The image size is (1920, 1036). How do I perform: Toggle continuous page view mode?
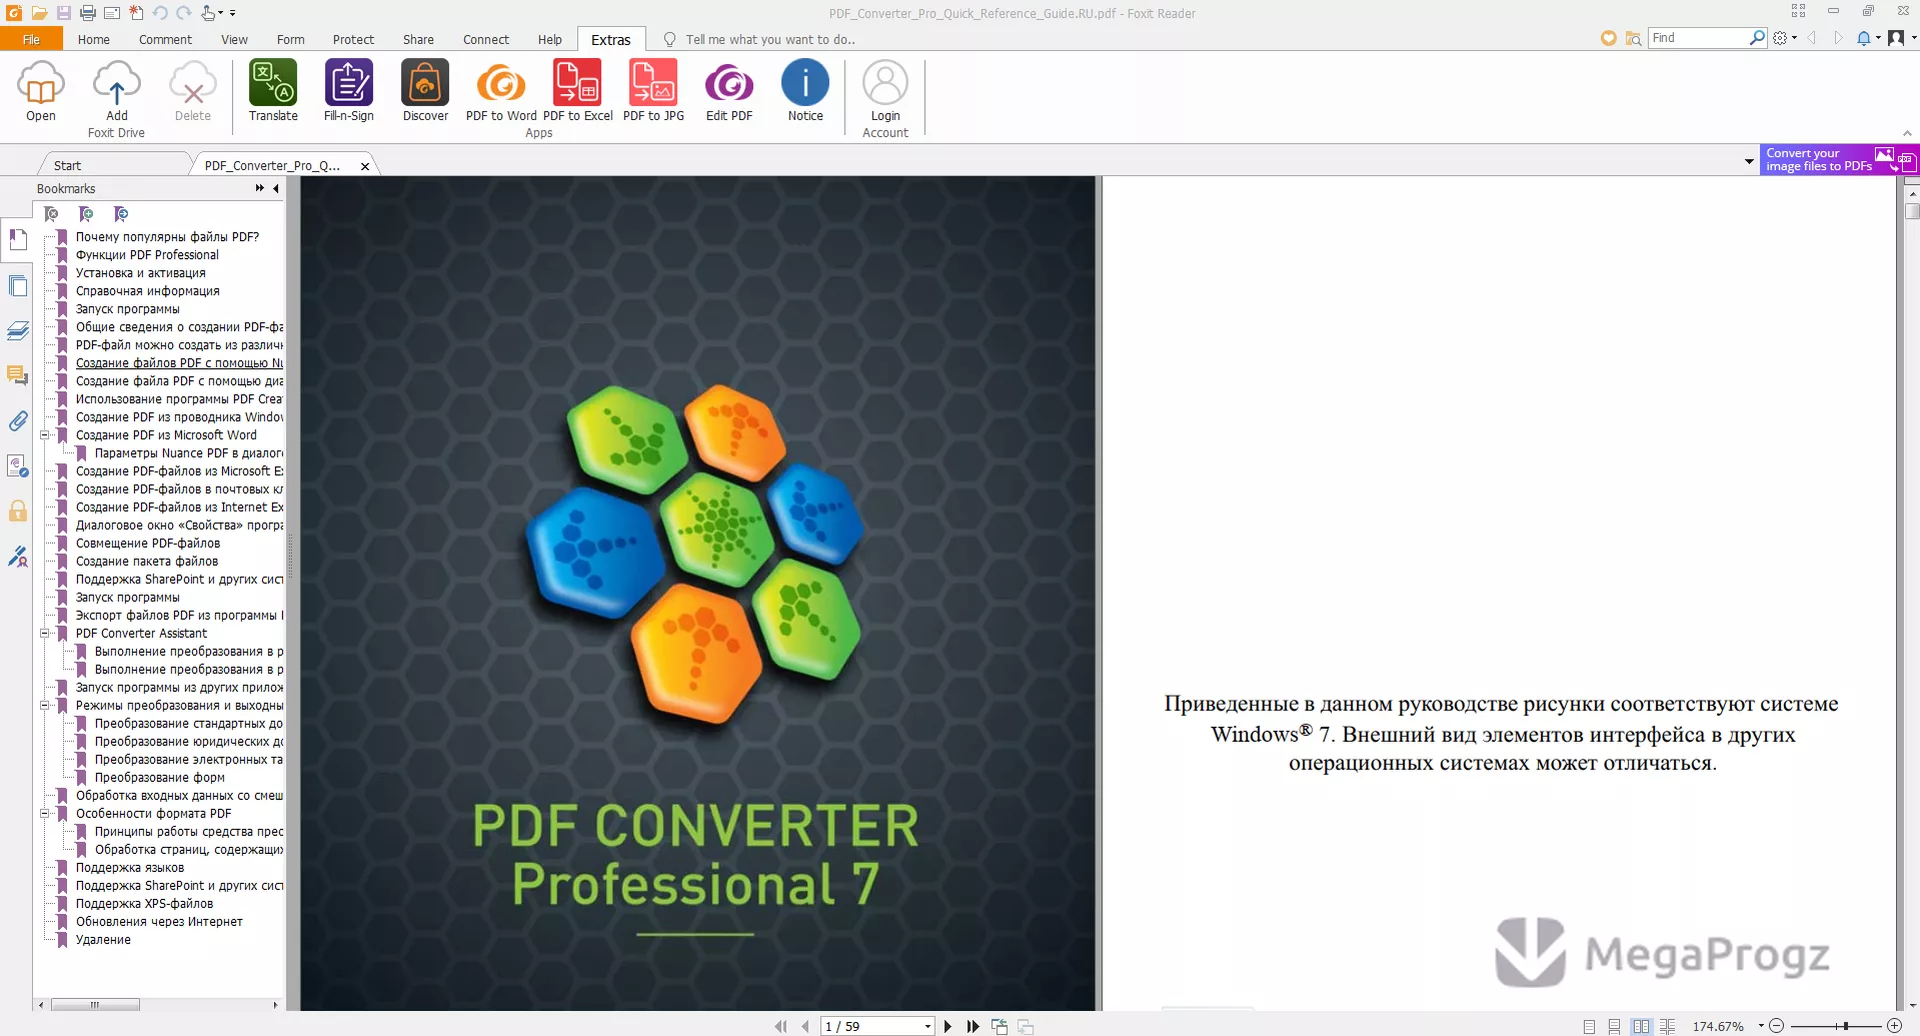[1614, 1026]
